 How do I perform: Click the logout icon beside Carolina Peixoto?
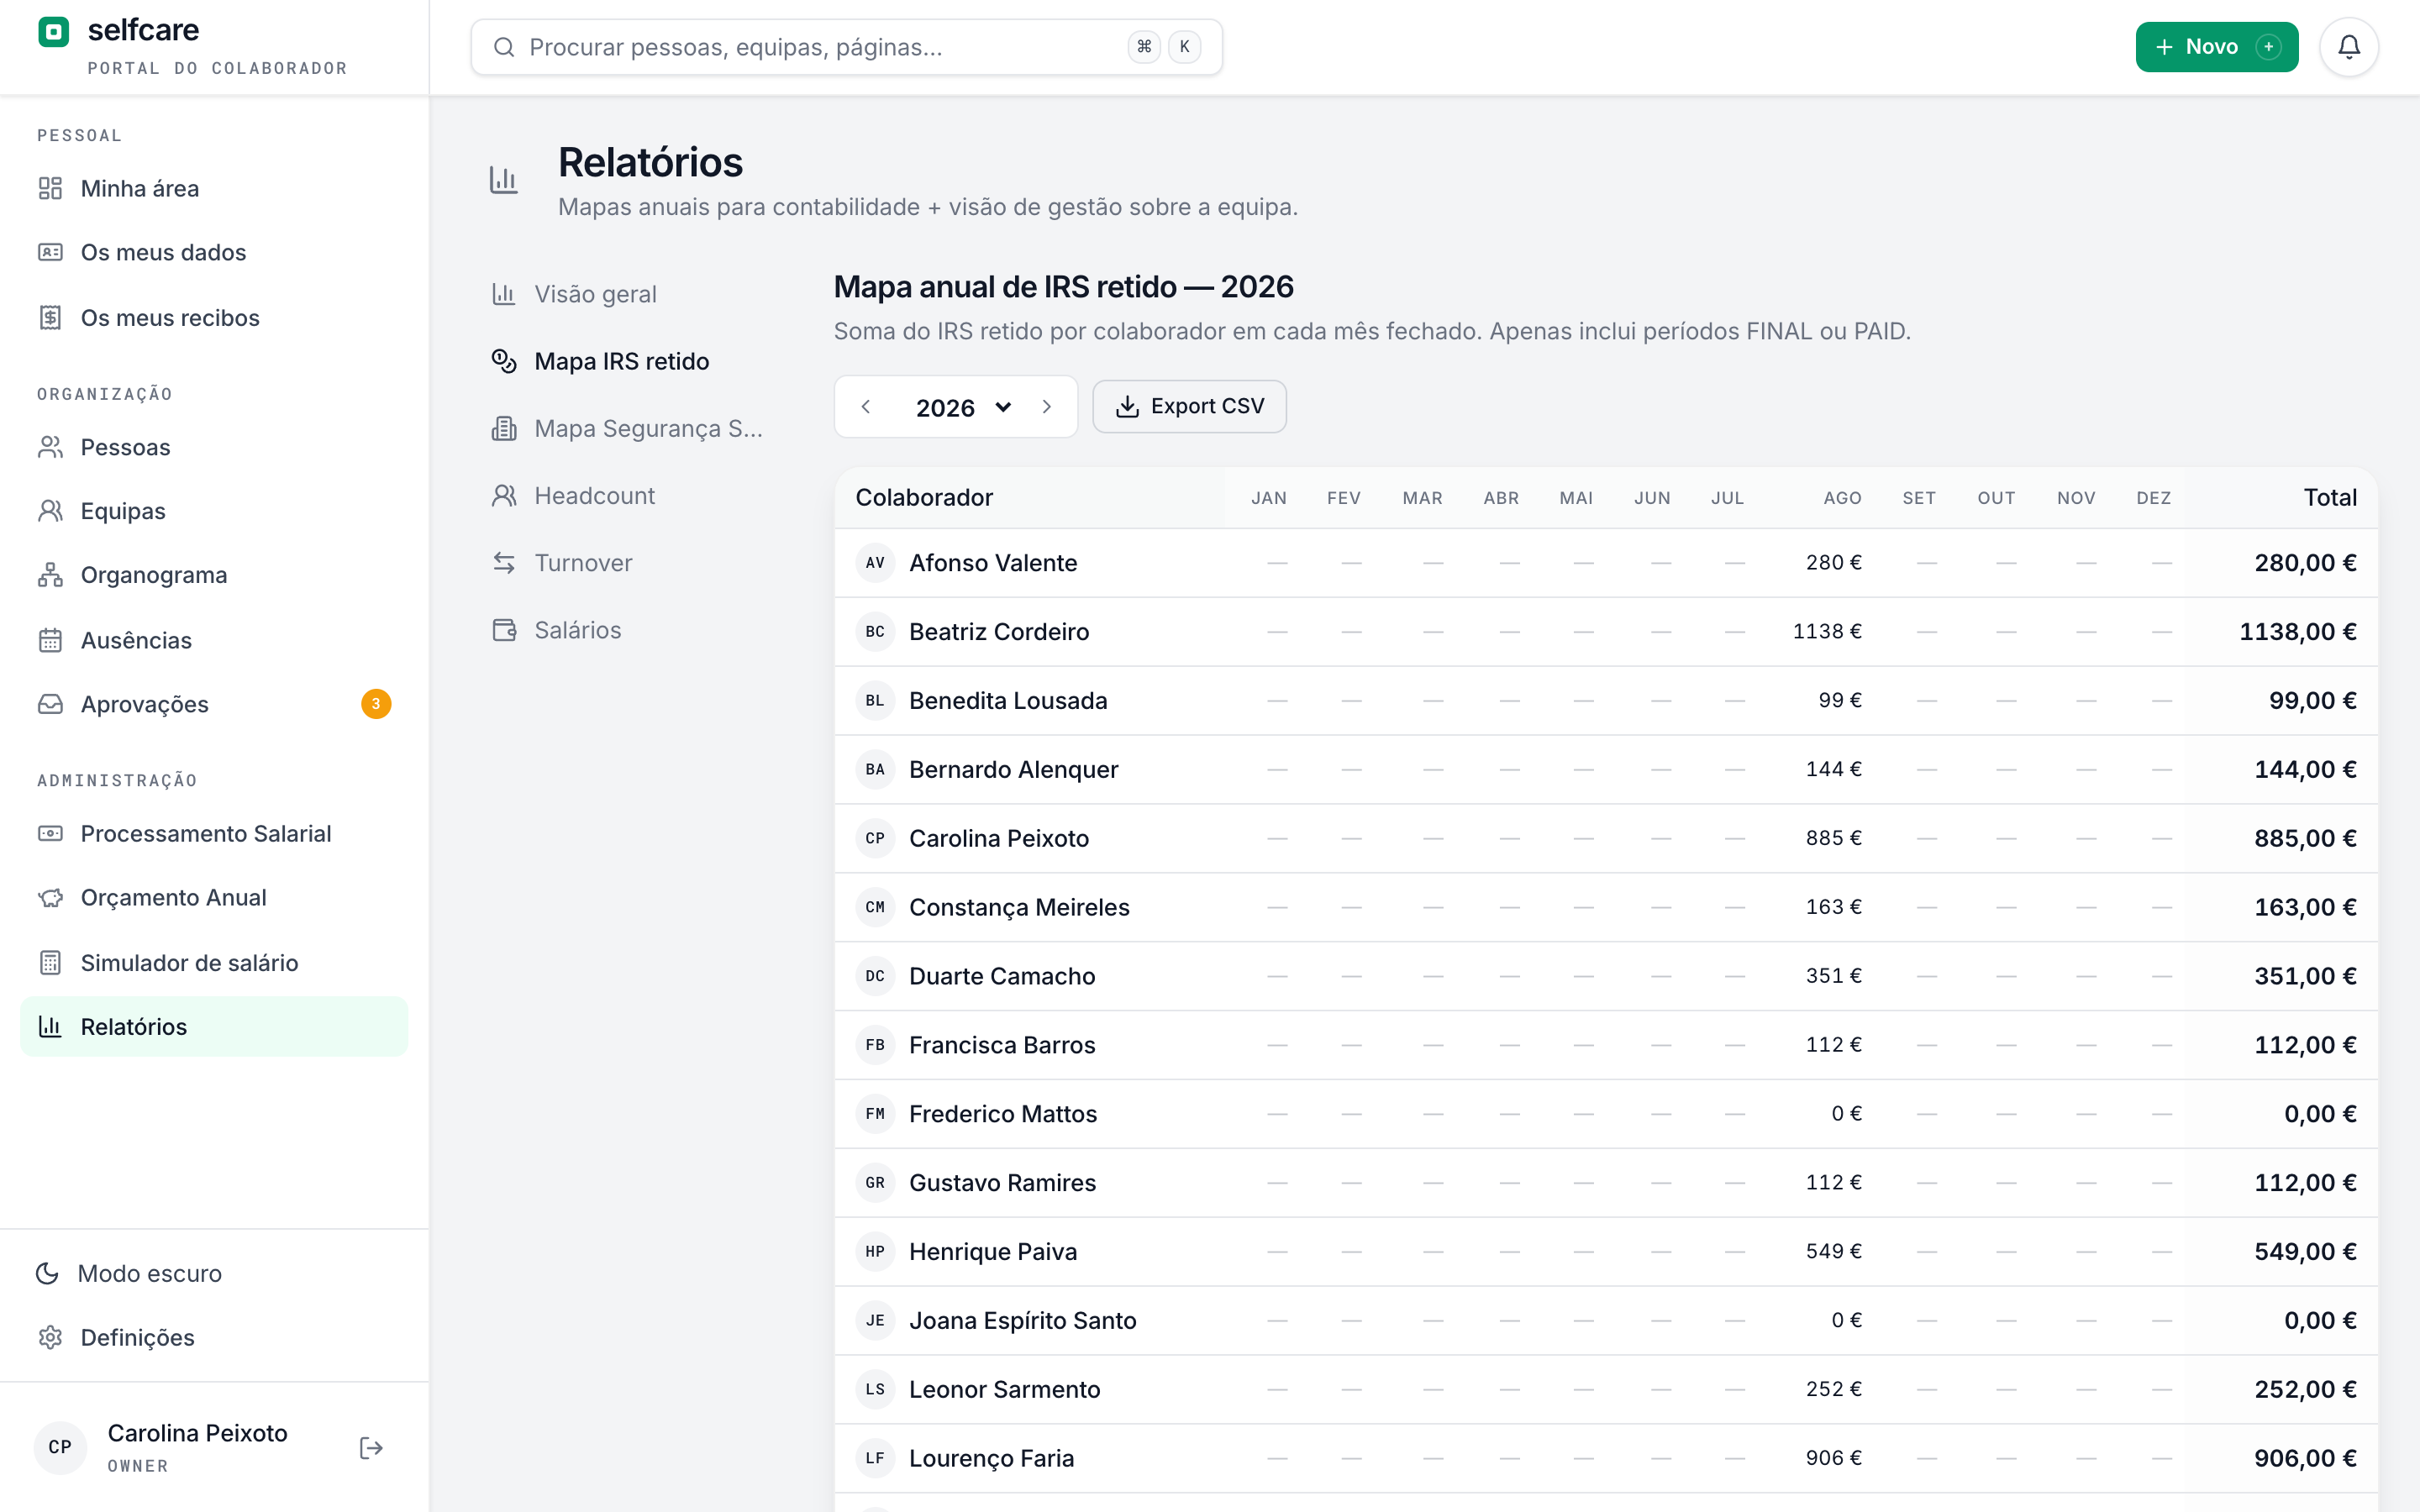pyautogui.click(x=371, y=1447)
